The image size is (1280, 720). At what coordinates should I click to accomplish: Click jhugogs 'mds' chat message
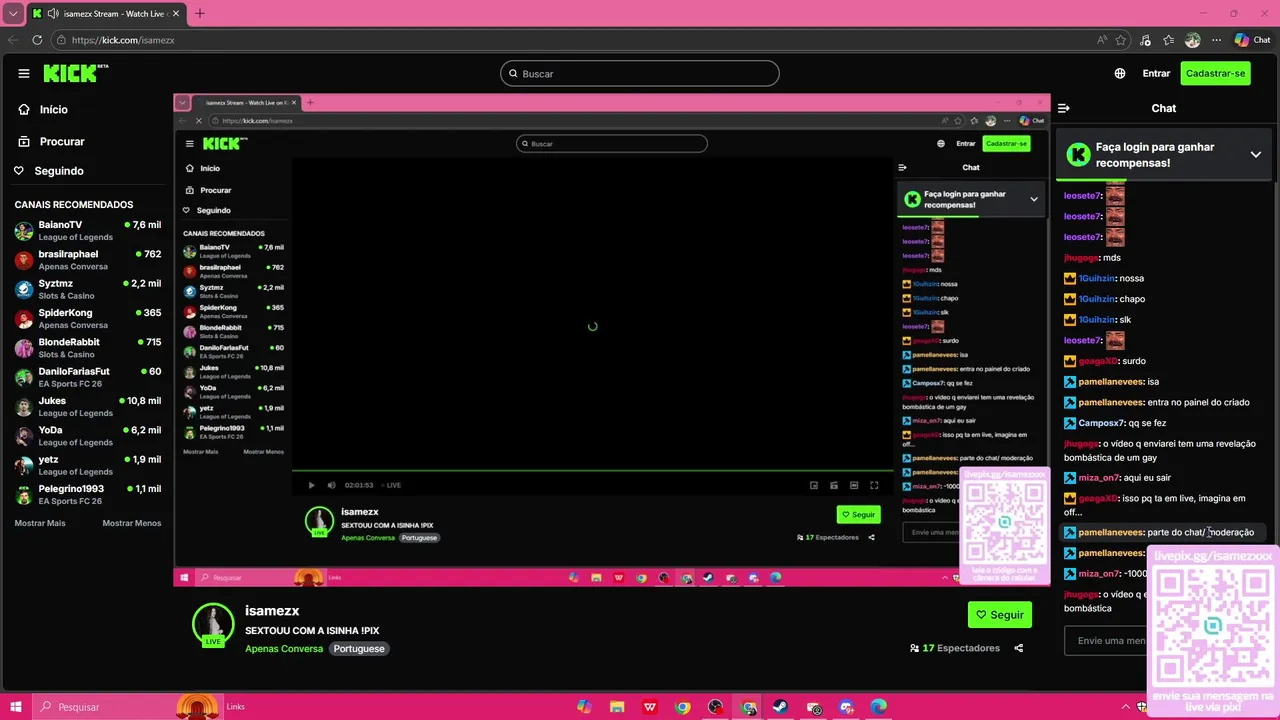tap(1092, 258)
